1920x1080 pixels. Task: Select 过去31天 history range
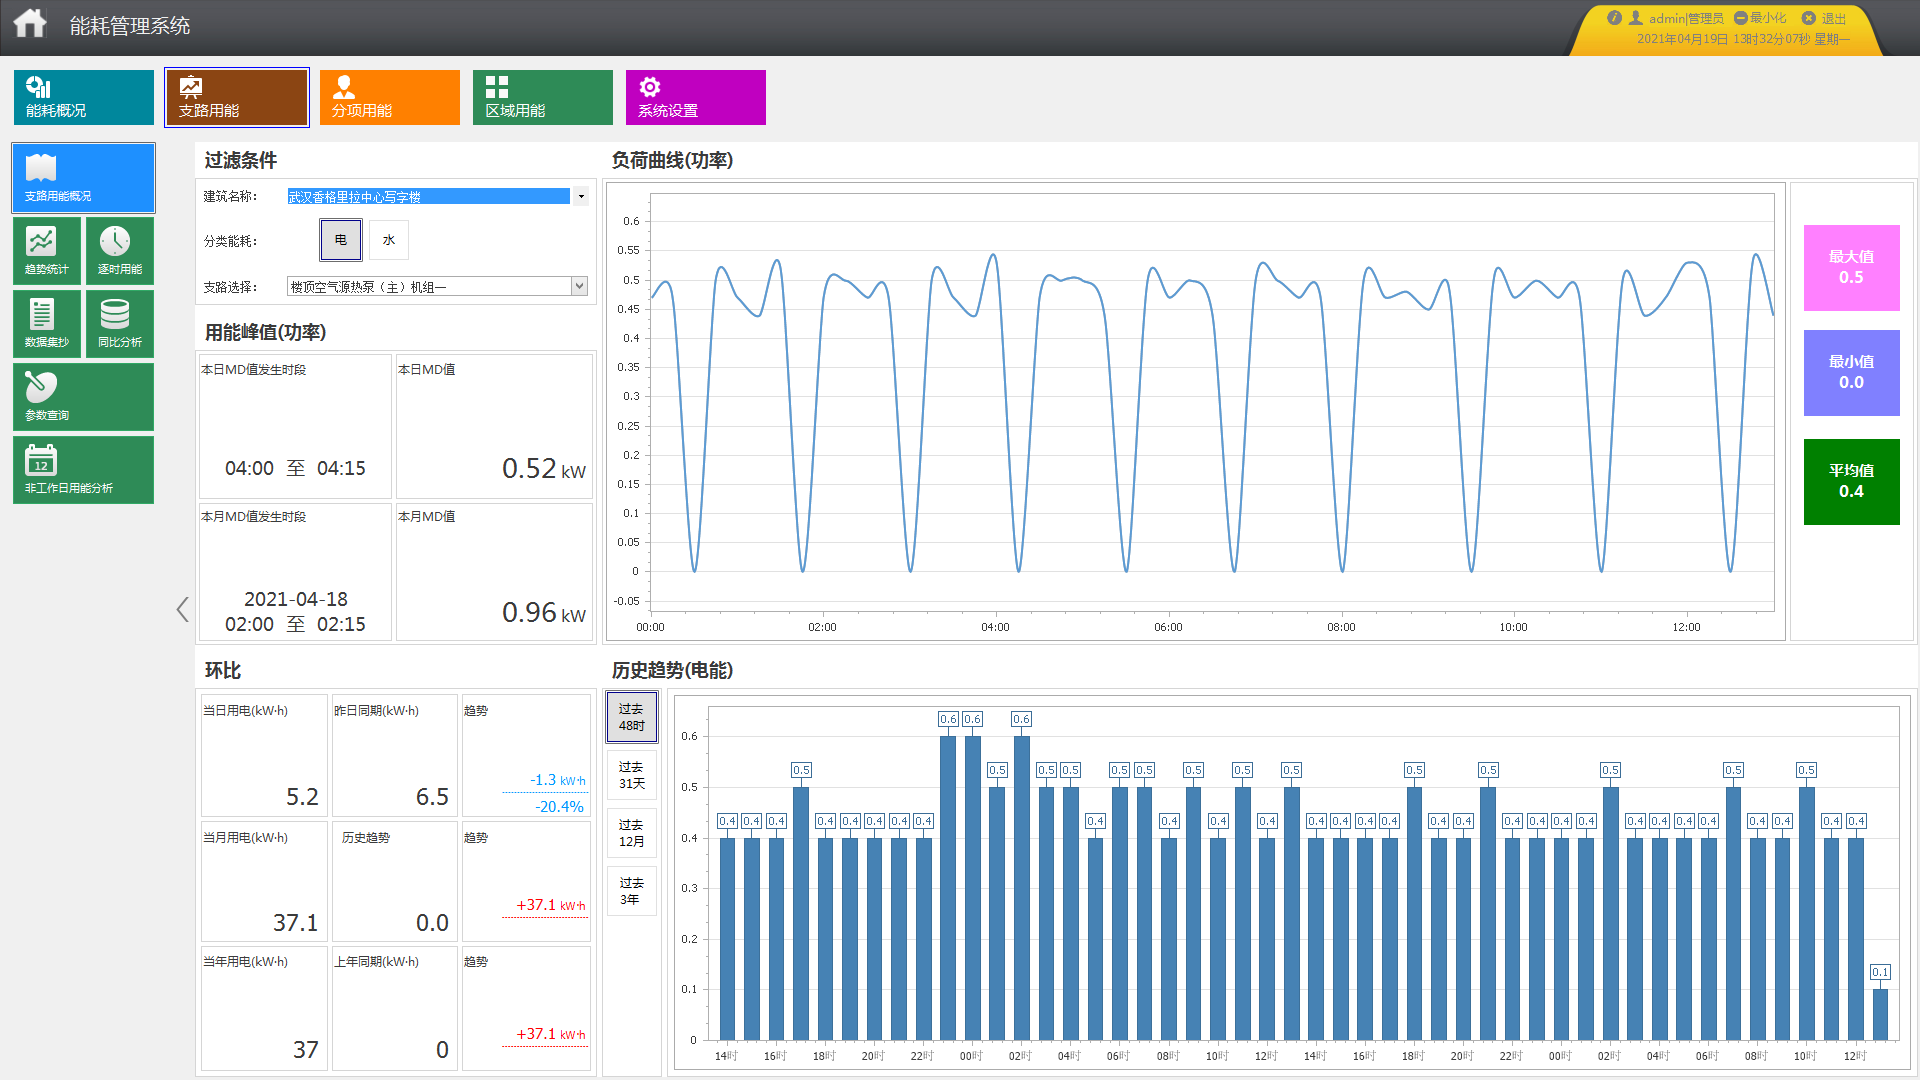(631, 775)
